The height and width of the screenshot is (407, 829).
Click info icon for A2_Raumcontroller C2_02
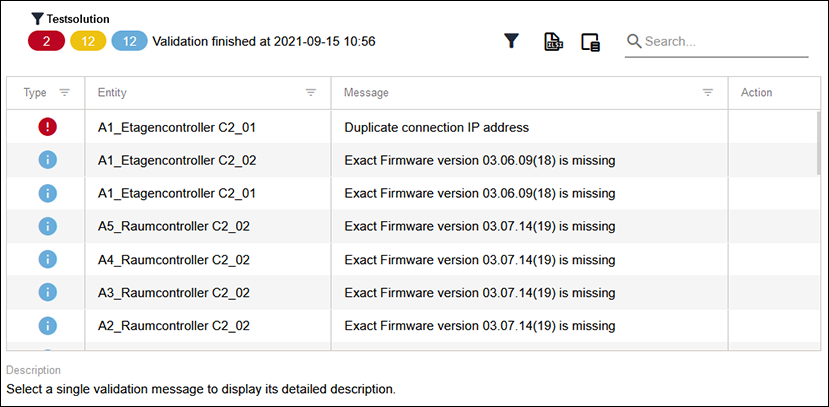[48, 326]
